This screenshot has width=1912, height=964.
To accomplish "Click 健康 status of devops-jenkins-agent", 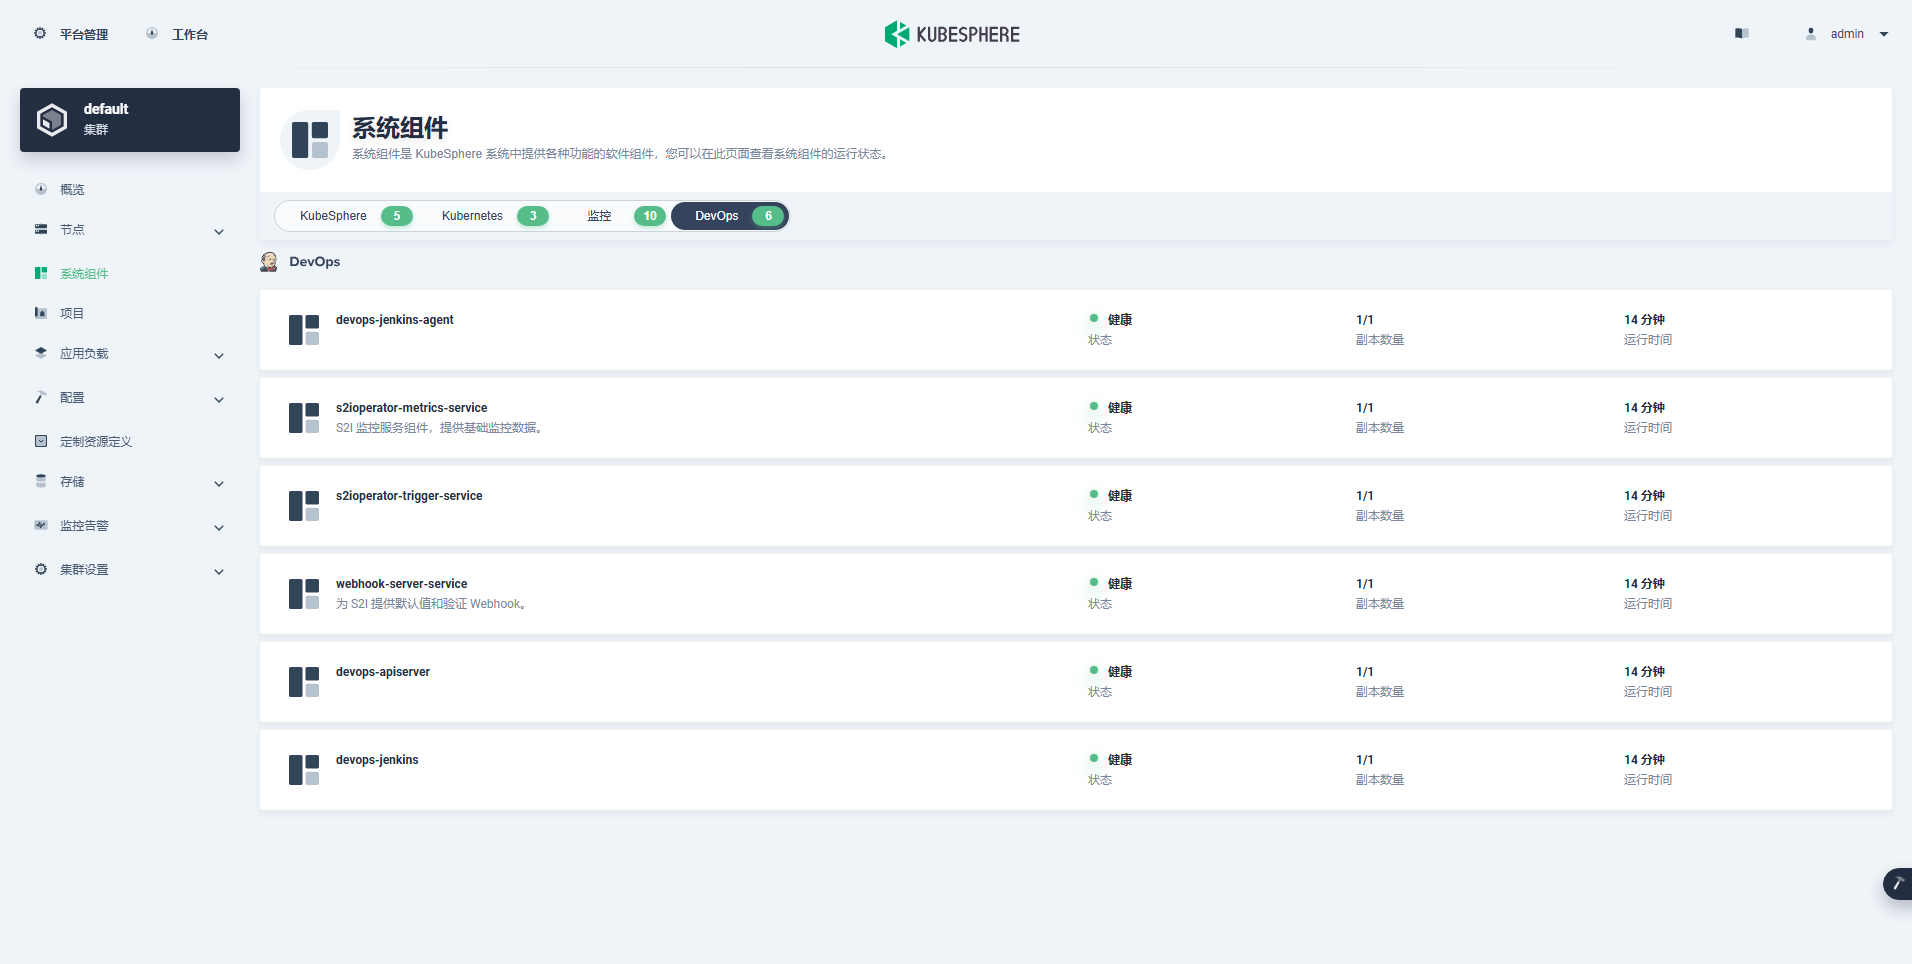I will coord(1120,320).
